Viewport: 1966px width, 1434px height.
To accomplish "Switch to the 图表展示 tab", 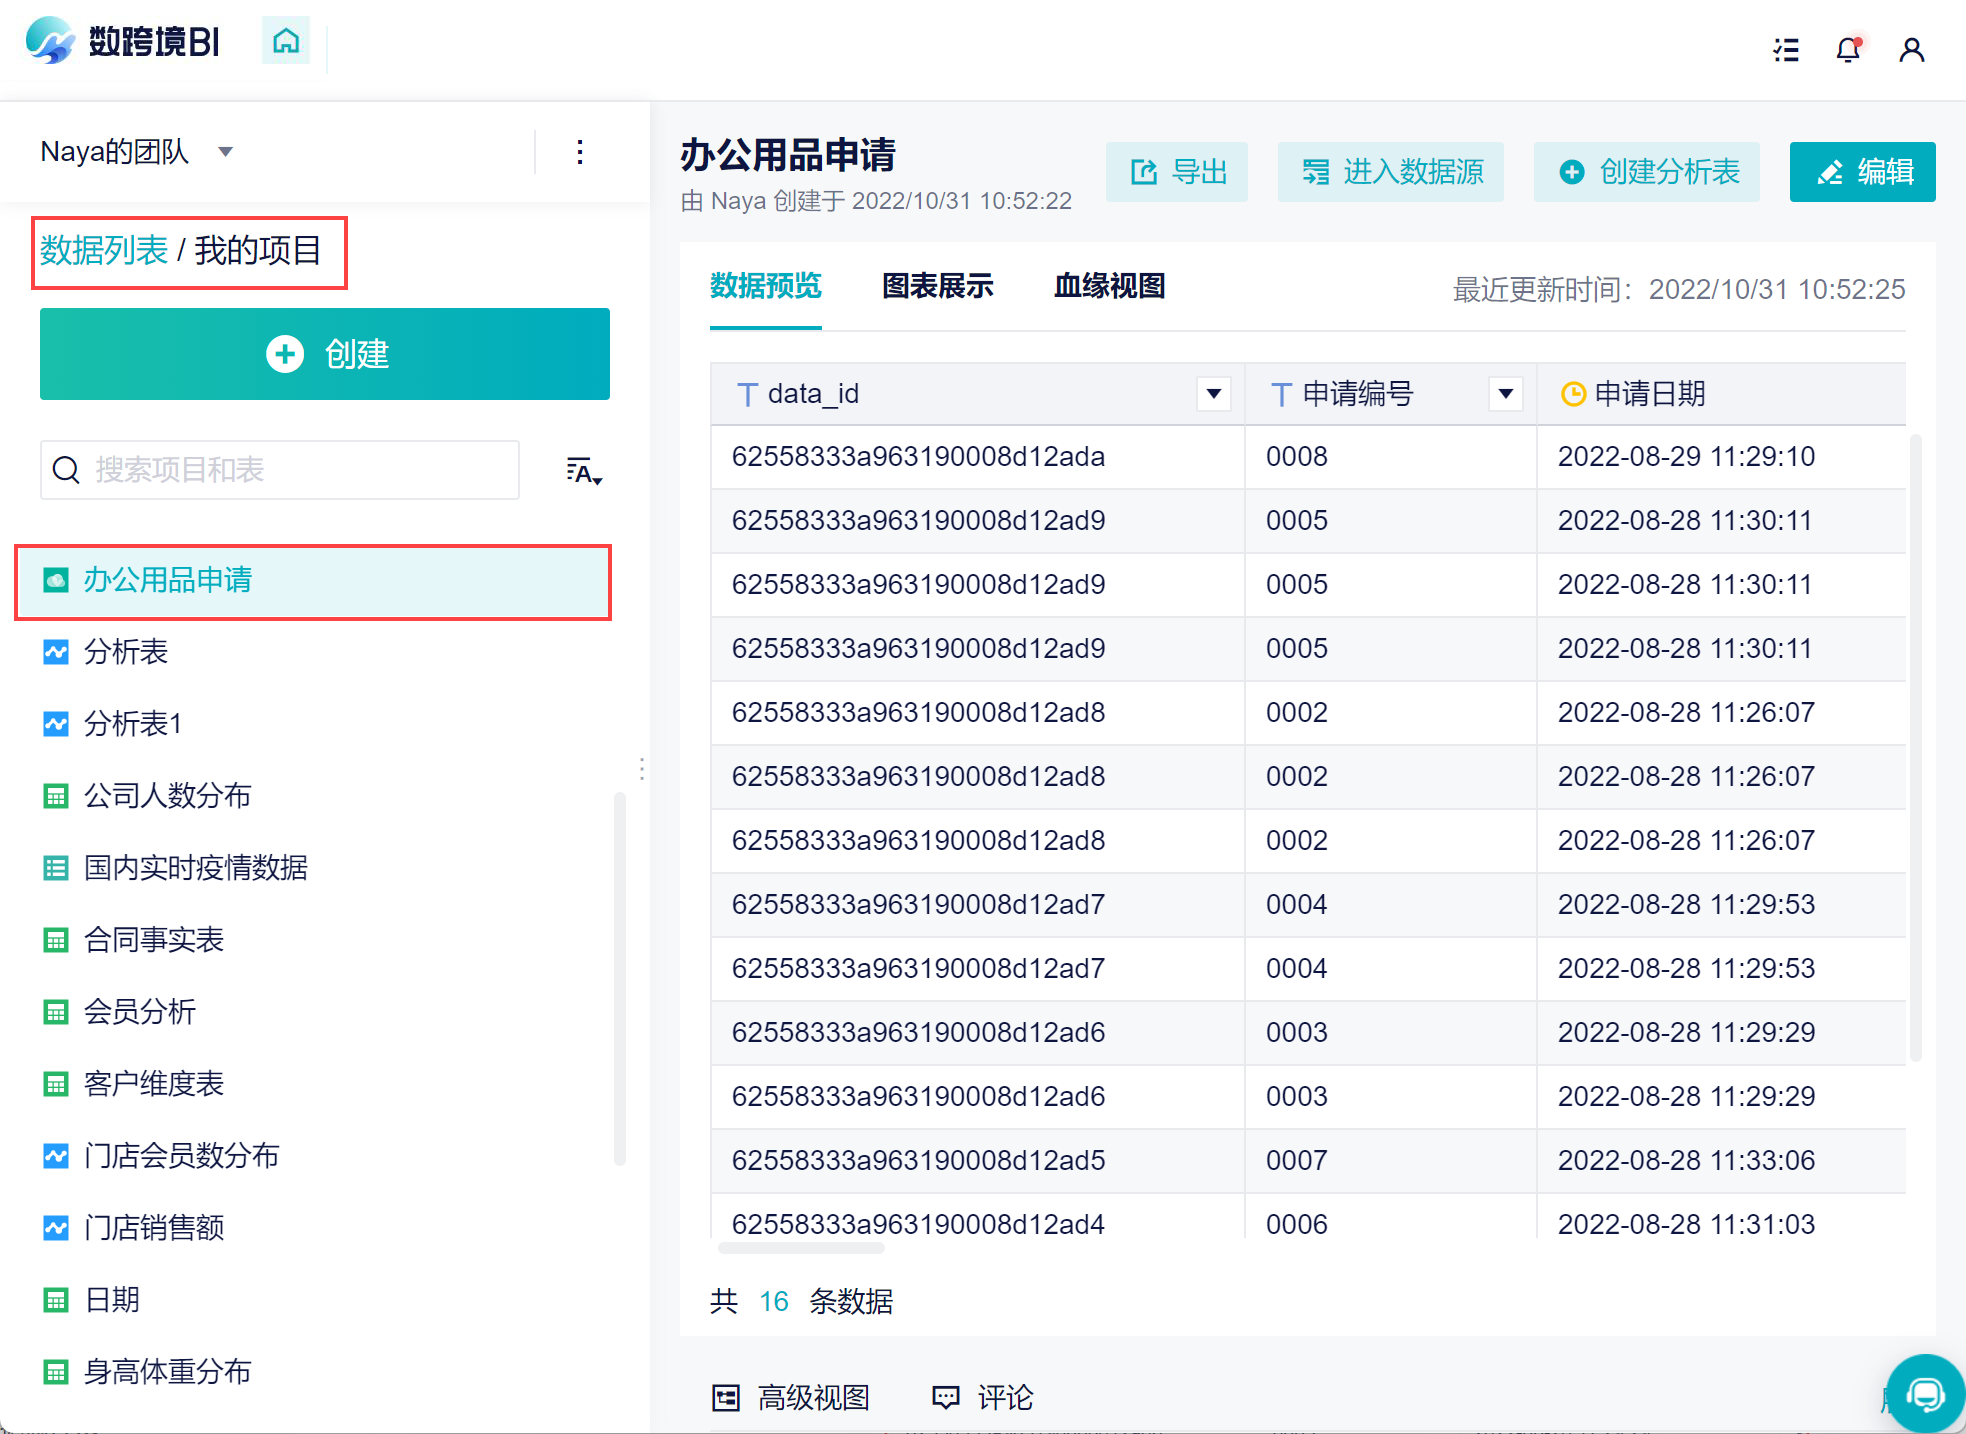I will click(x=937, y=286).
